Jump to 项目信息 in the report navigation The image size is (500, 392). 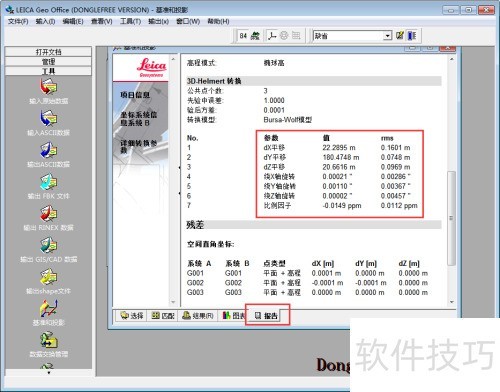point(135,95)
